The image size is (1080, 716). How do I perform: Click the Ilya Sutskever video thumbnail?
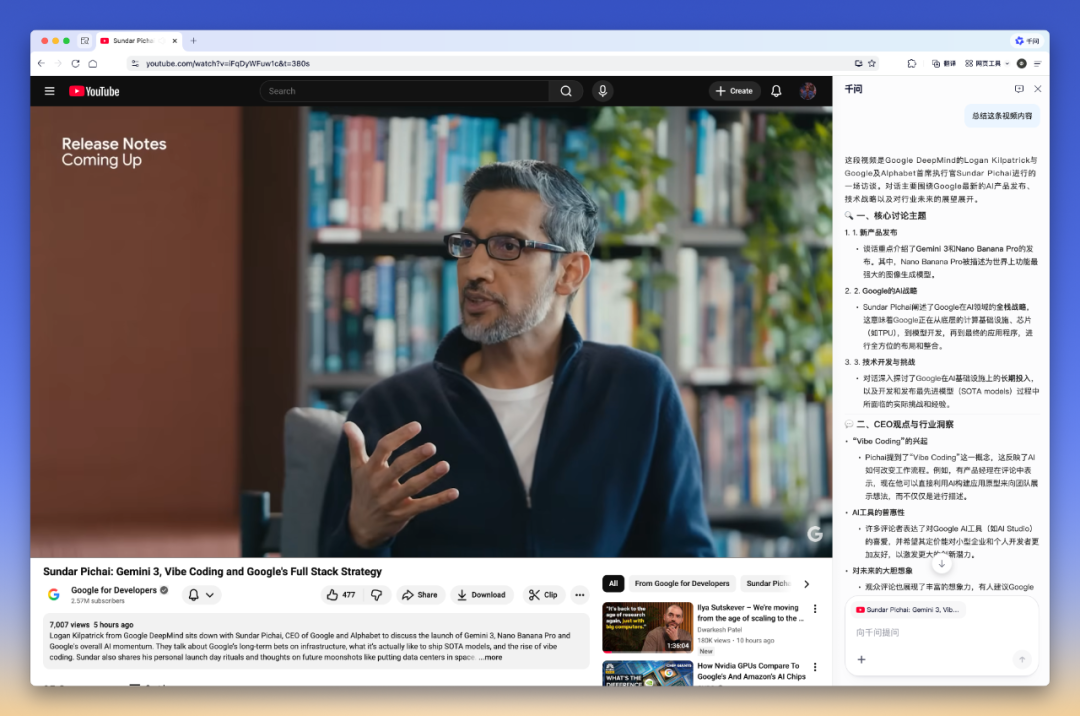click(x=647, y=627)
